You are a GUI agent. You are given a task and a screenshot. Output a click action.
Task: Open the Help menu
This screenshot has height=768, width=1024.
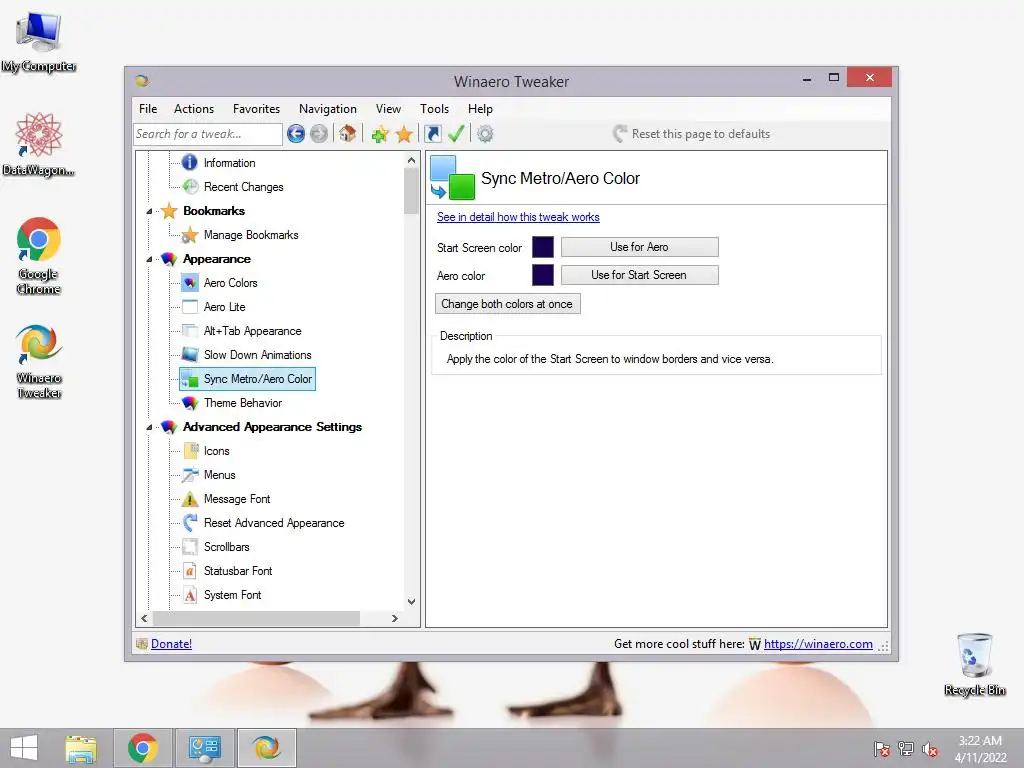pos(480,109)
